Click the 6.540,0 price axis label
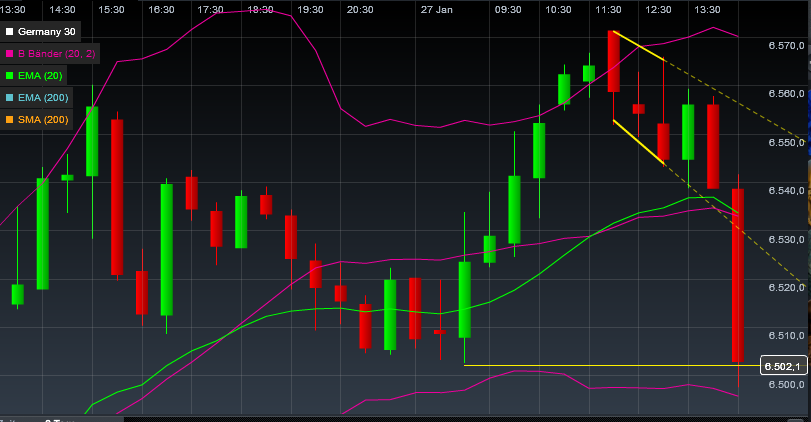 (786, 190)
